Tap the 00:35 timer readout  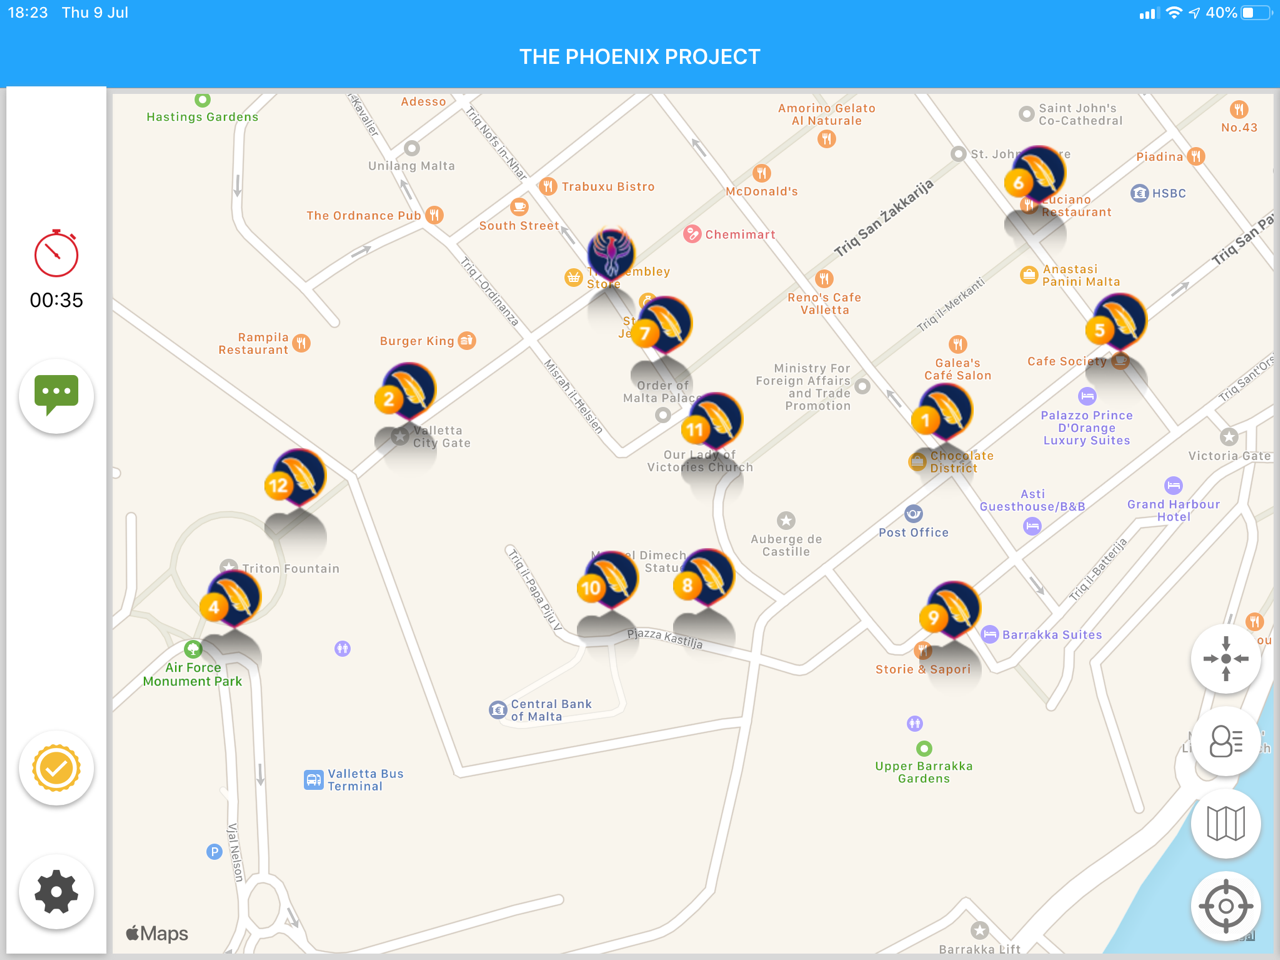click(x=56, y=300)
